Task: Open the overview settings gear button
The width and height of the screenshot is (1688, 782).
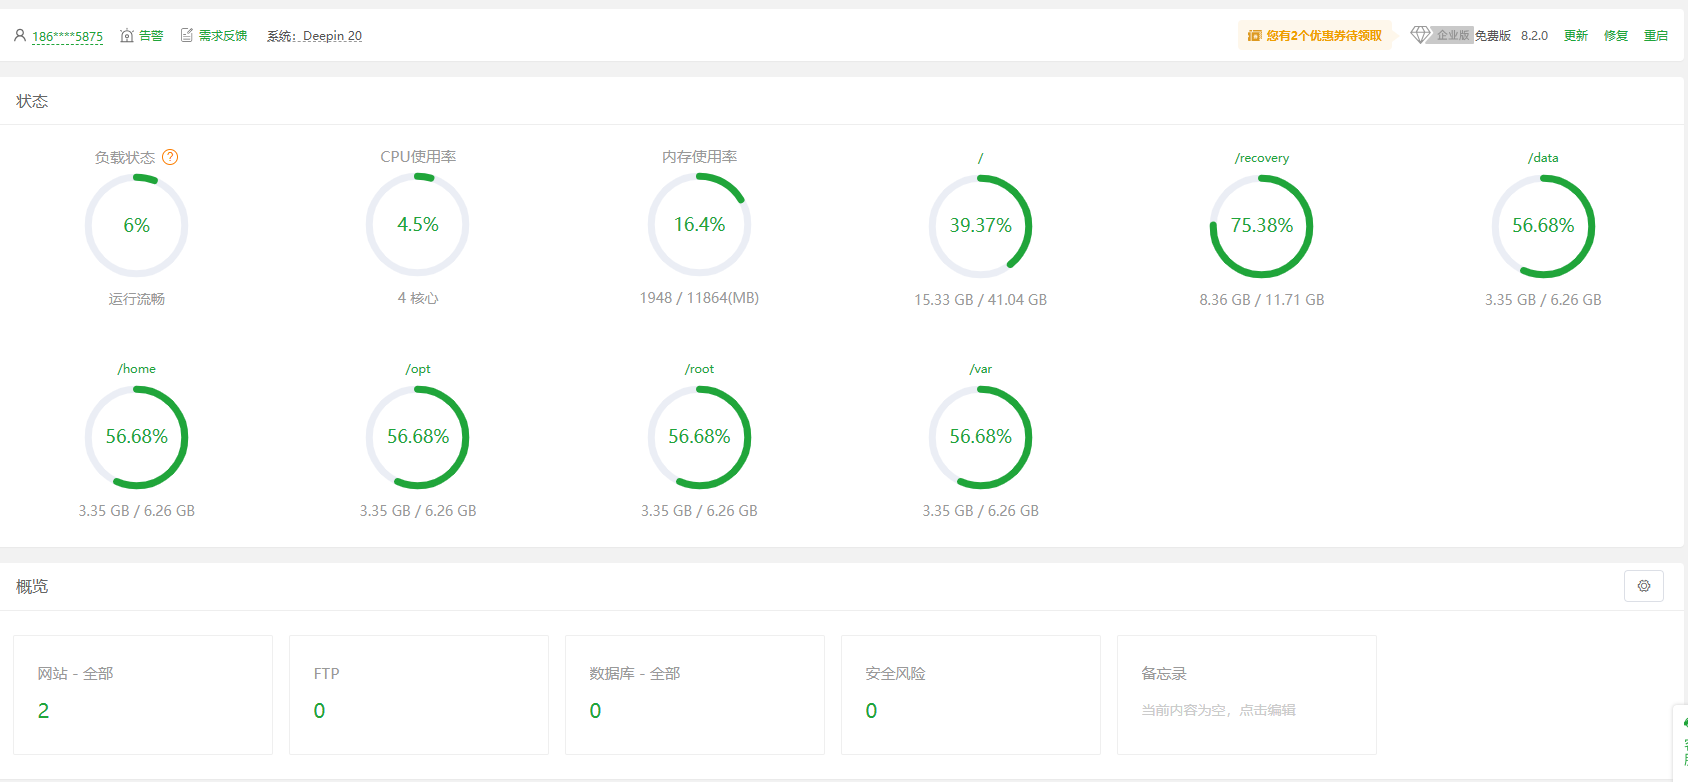Action: click(1644, 586)
